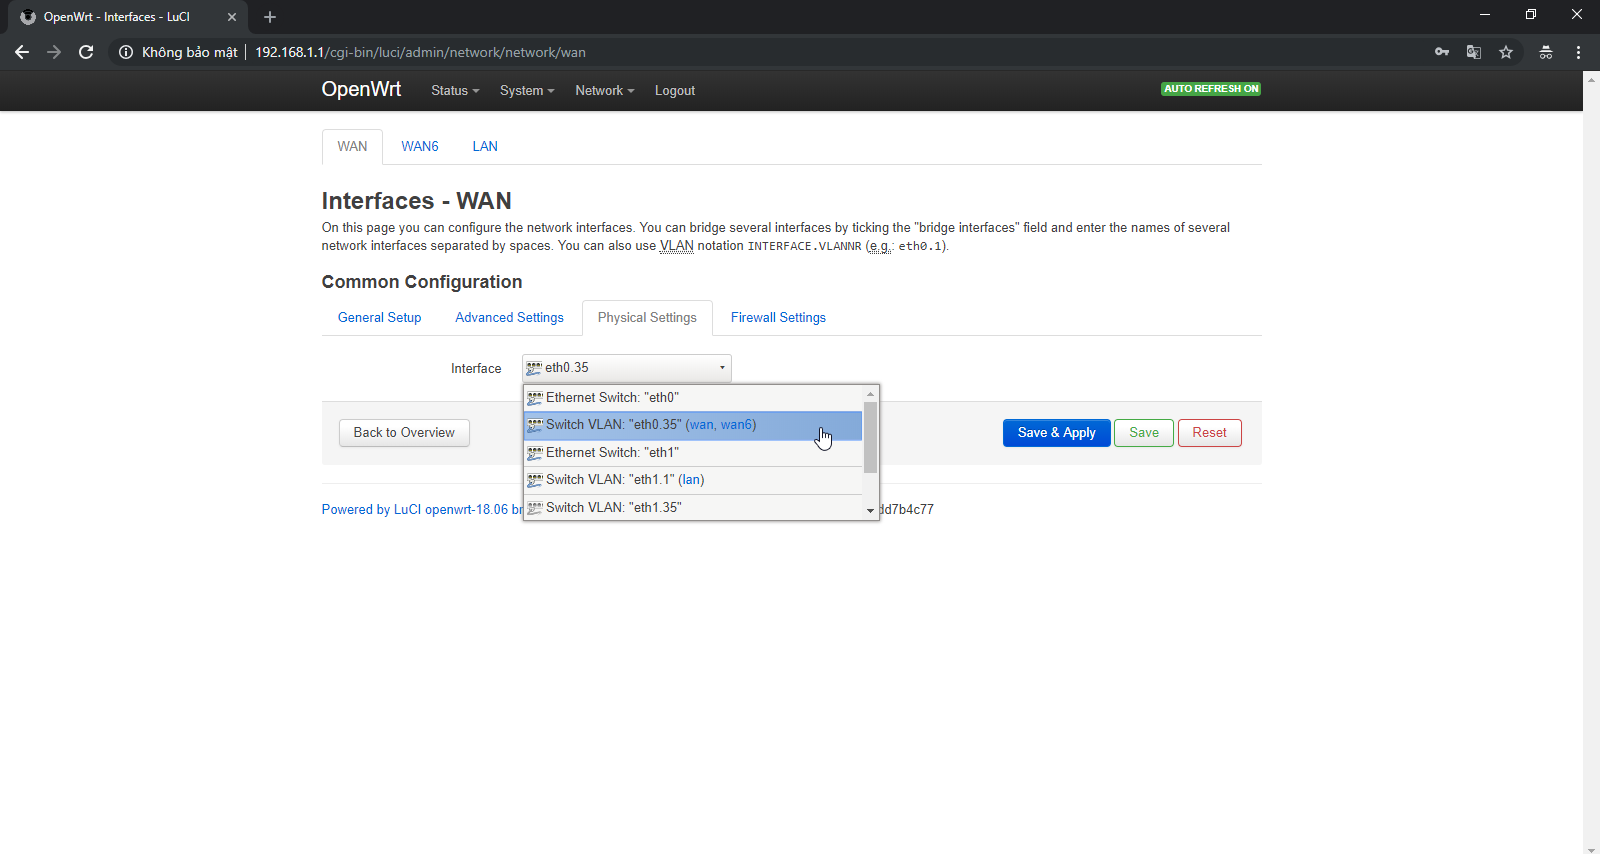Screen dimensions: 1600x854
Task: Bookmark this page with the star icon
Action: [1506, 52]
